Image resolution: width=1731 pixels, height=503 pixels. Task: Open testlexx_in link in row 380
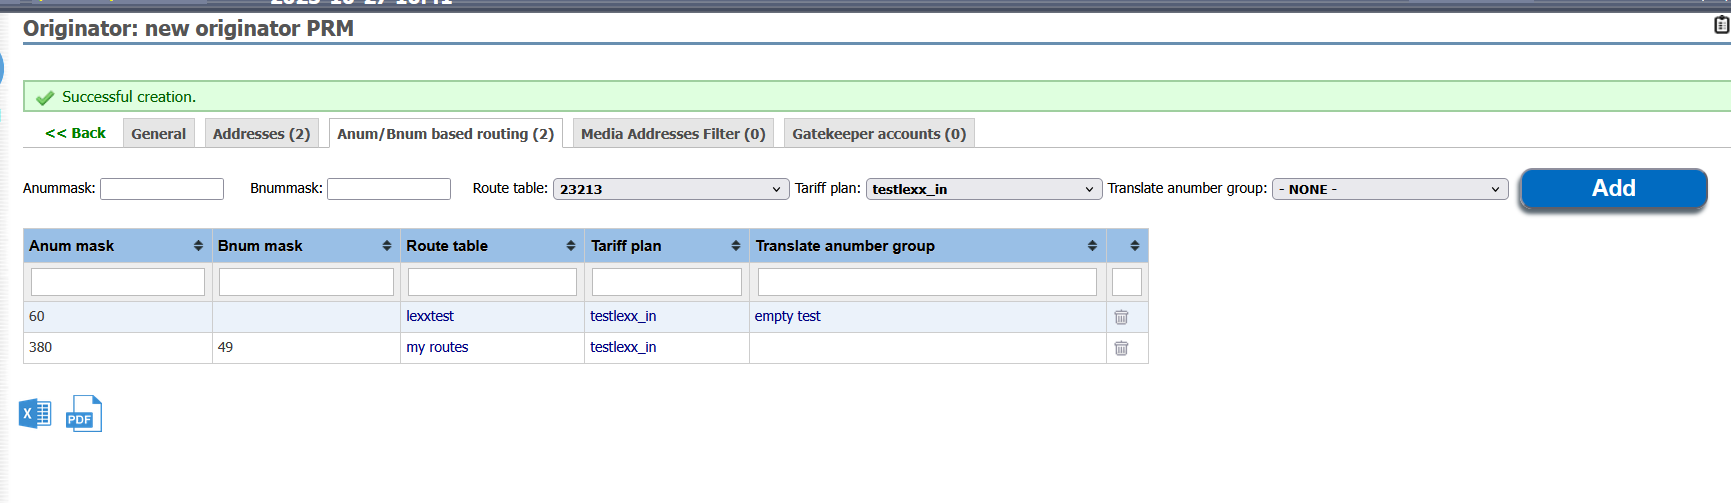pos(623,347)
